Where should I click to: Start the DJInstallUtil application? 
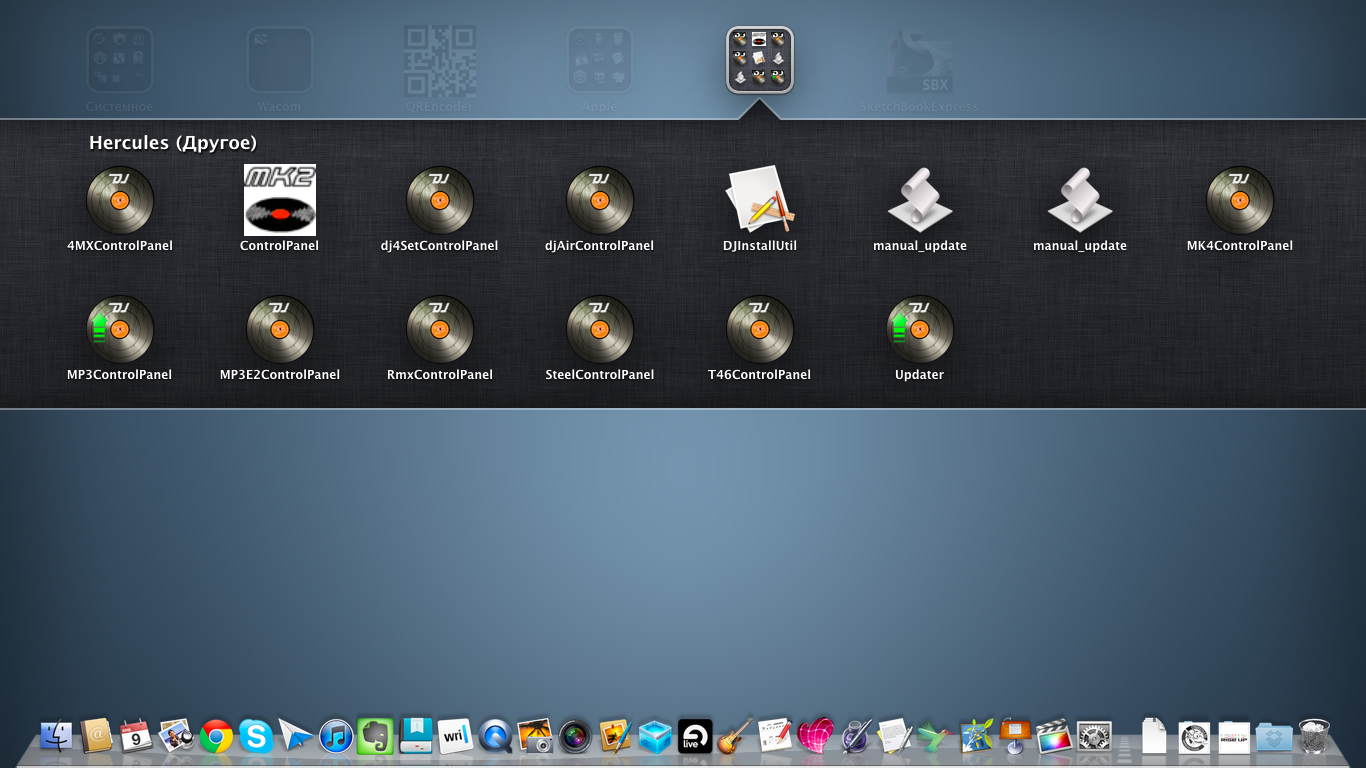click(x=760, y=200)
